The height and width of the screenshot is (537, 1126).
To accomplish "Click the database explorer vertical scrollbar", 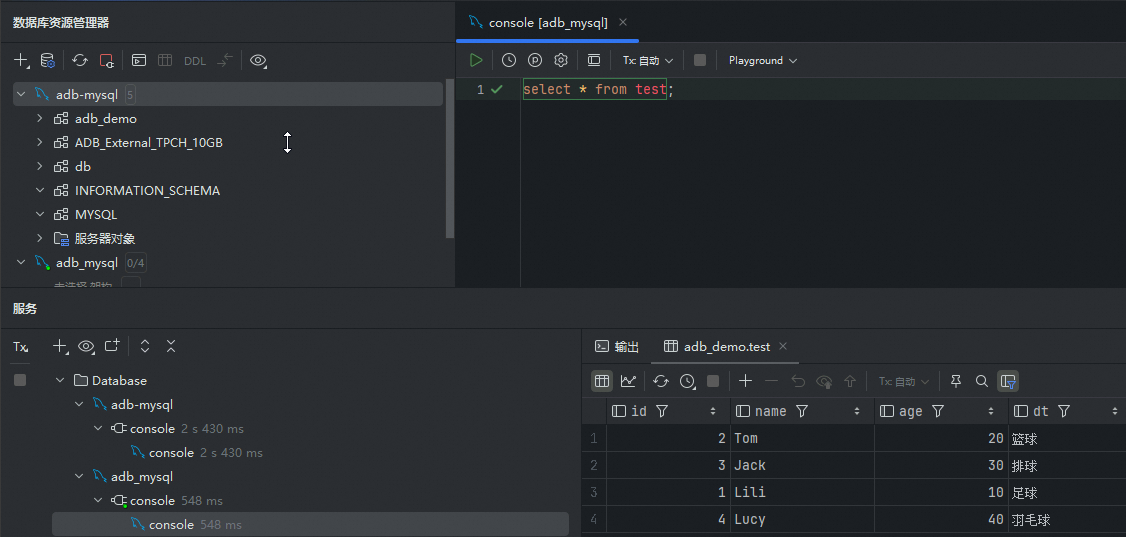I will 450,158.
